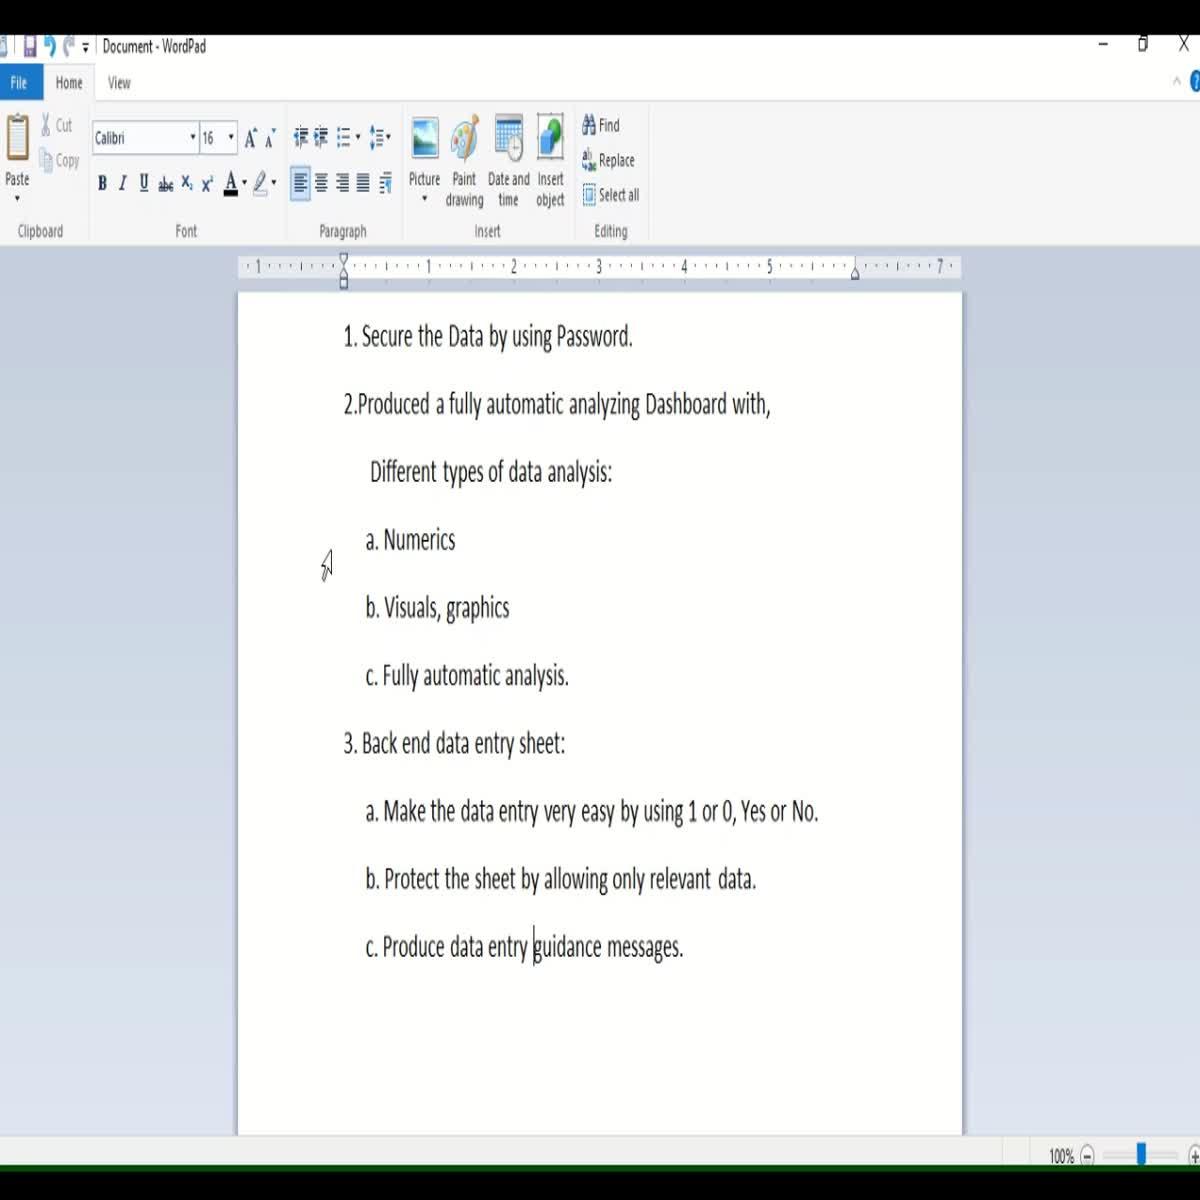Enable center text alignment
1200x1200 pixels.
pyautogui.click(x=321, y=183)
